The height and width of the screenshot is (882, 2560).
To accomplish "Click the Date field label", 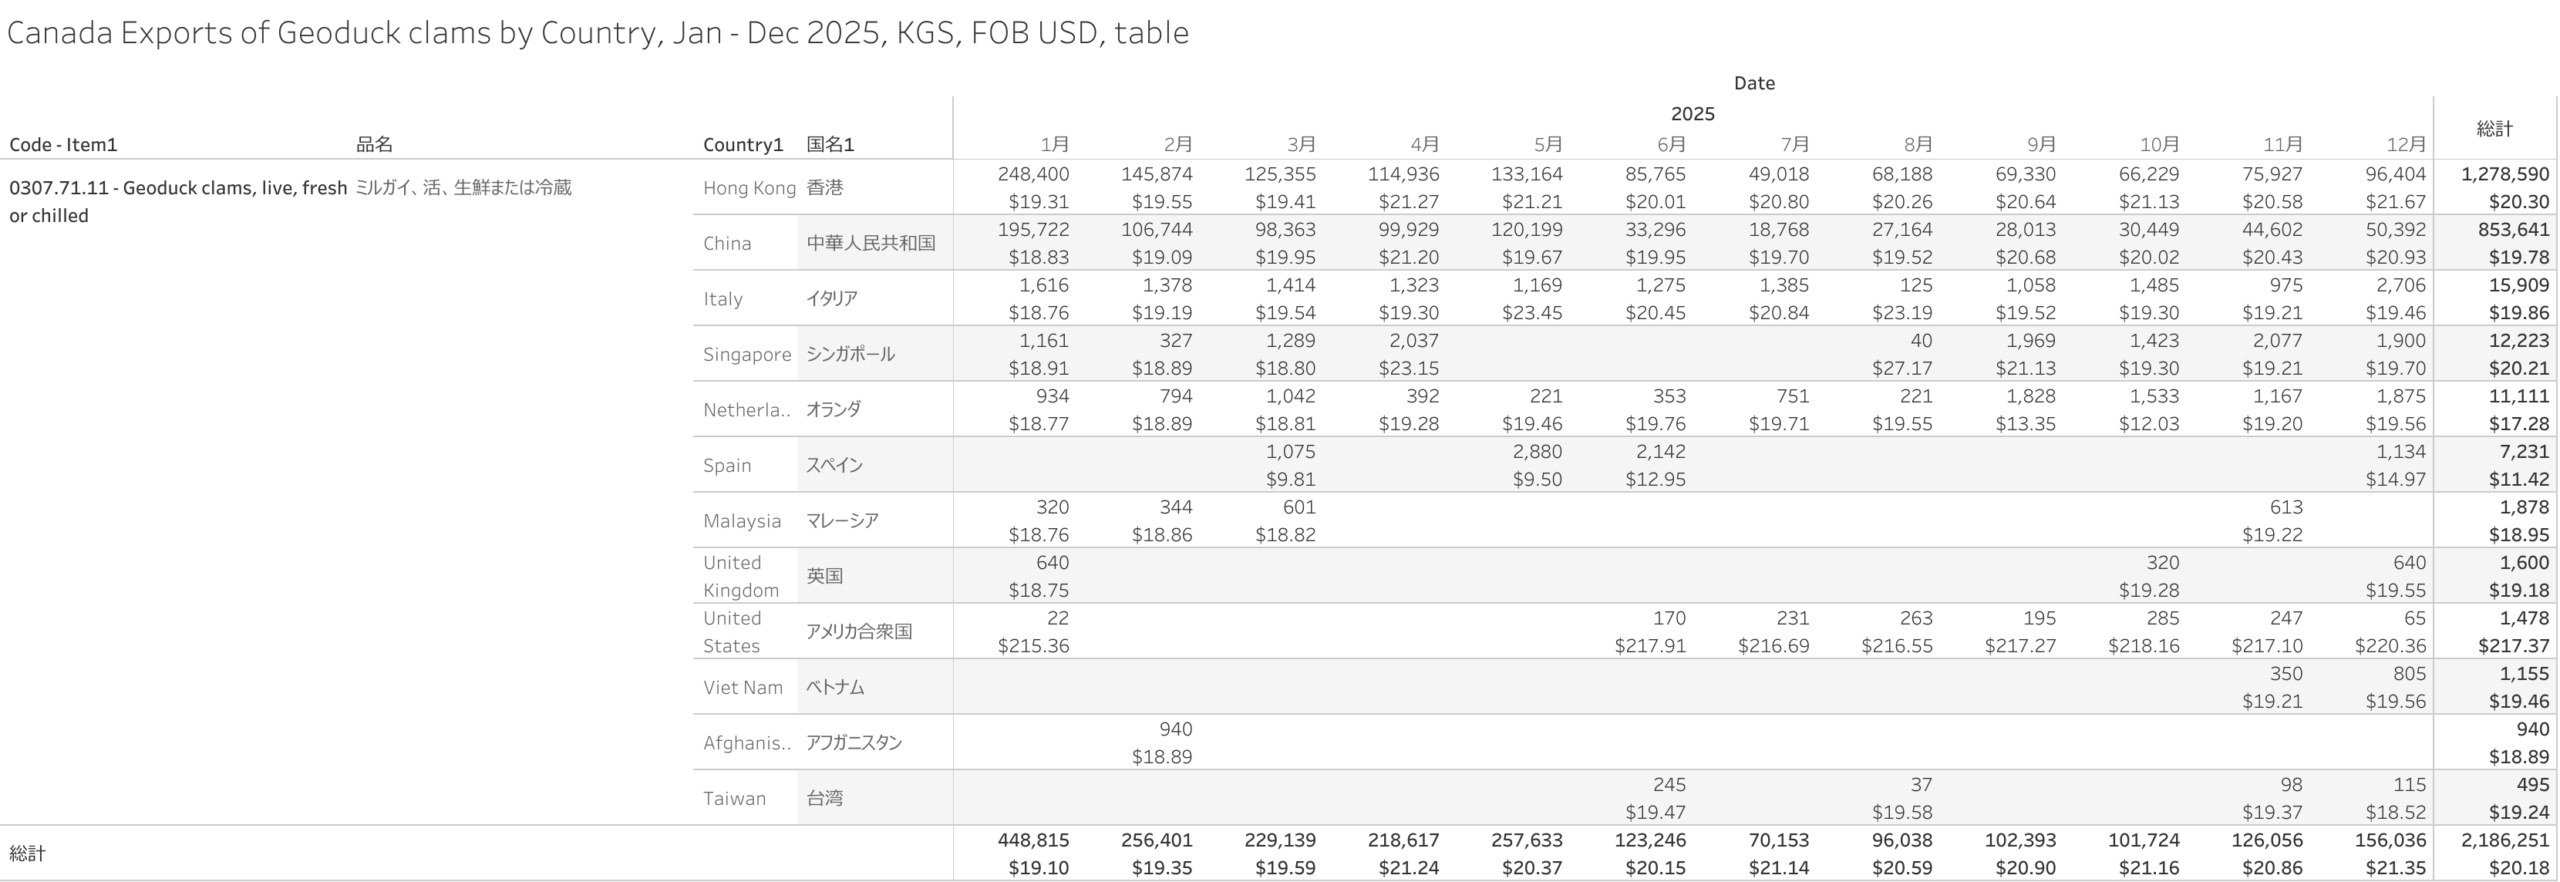I will click(x=1754, y=83).
